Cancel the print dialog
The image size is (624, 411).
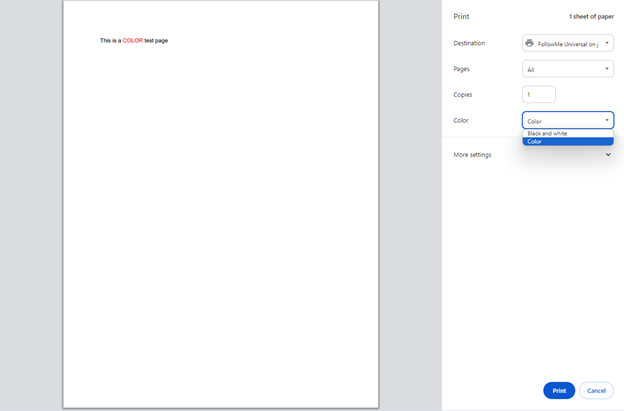click(596, 390)
